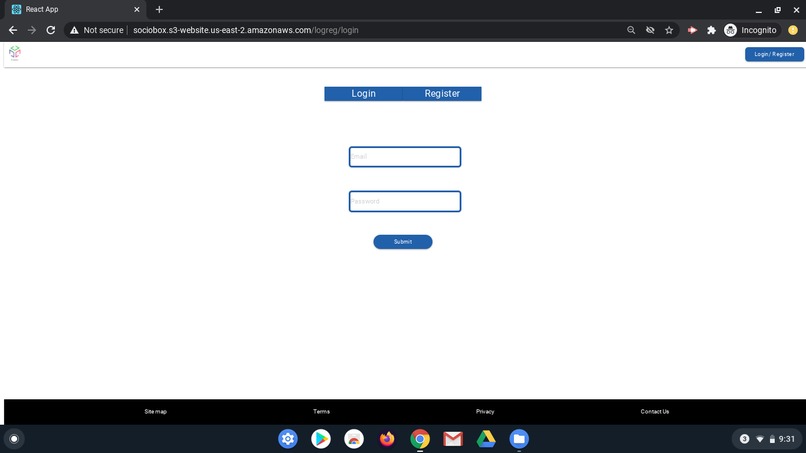Click the Submit button
This screenshot has width=806, height=453.
pos(403,242)
